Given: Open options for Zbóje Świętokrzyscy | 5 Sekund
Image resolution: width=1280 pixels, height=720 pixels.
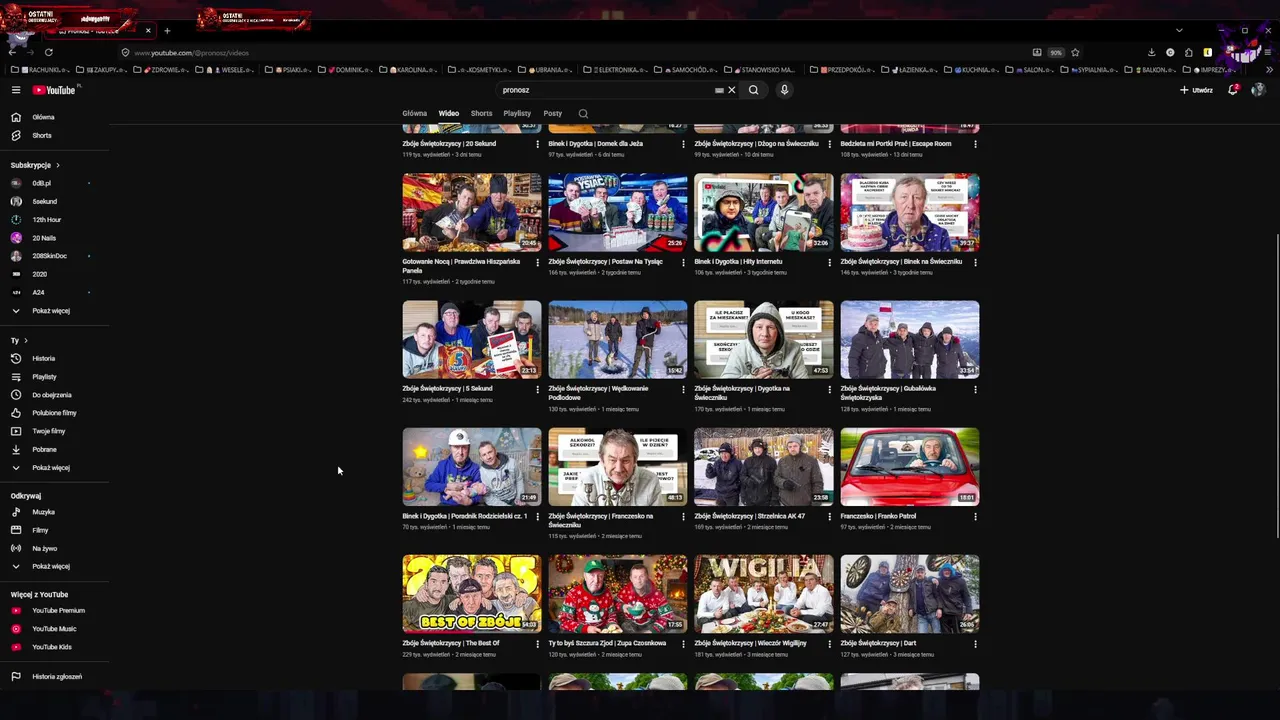Looking at the screenshot, I should click(537, 389).
